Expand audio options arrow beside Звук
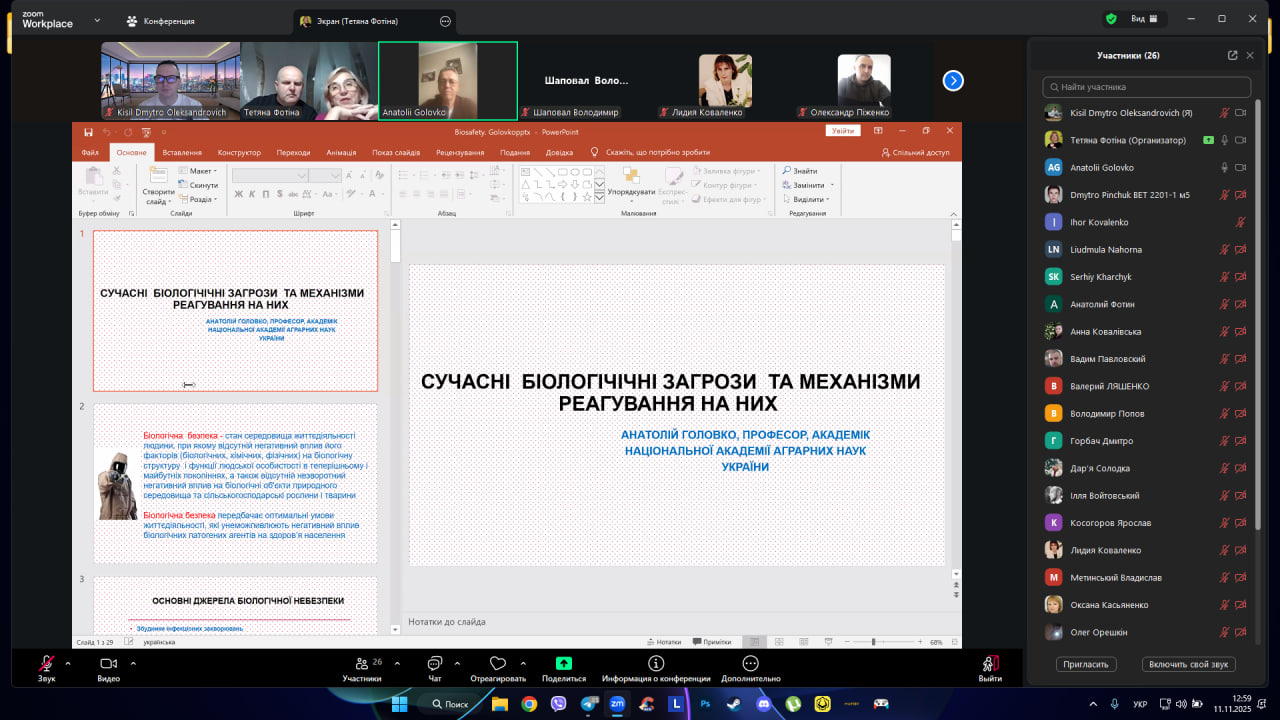Viewport: 1280px width, 720px height. 68,663
